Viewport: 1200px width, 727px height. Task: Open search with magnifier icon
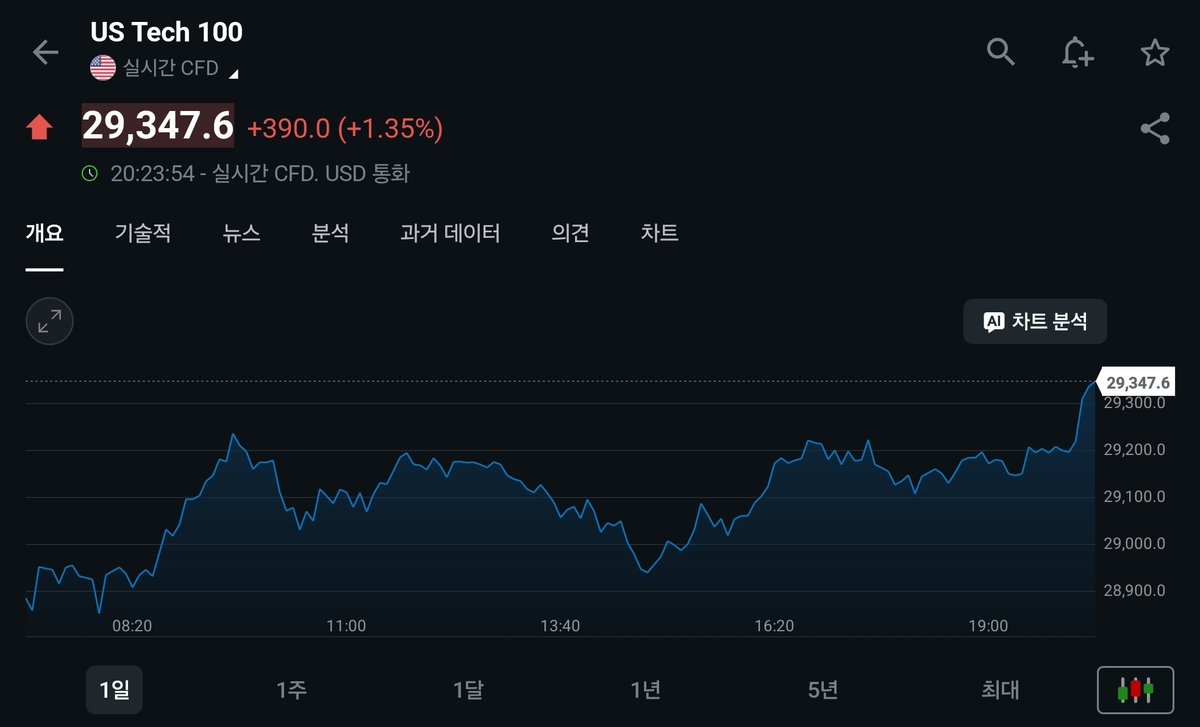(x=1001, y=51)
